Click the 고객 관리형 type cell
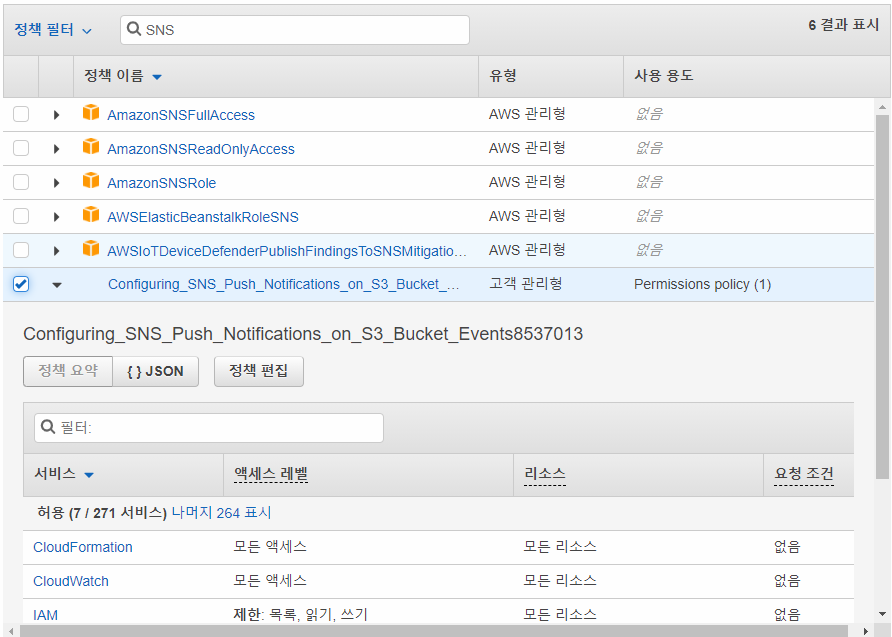 tap(526, 284)
